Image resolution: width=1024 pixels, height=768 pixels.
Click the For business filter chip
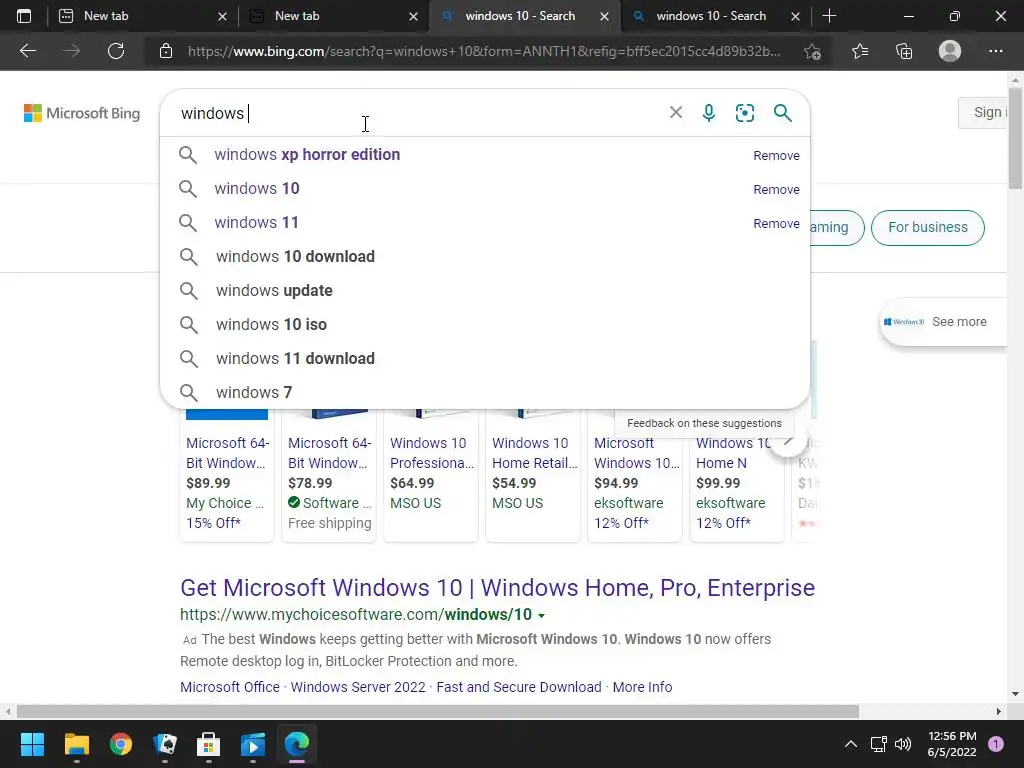(927, 227)
